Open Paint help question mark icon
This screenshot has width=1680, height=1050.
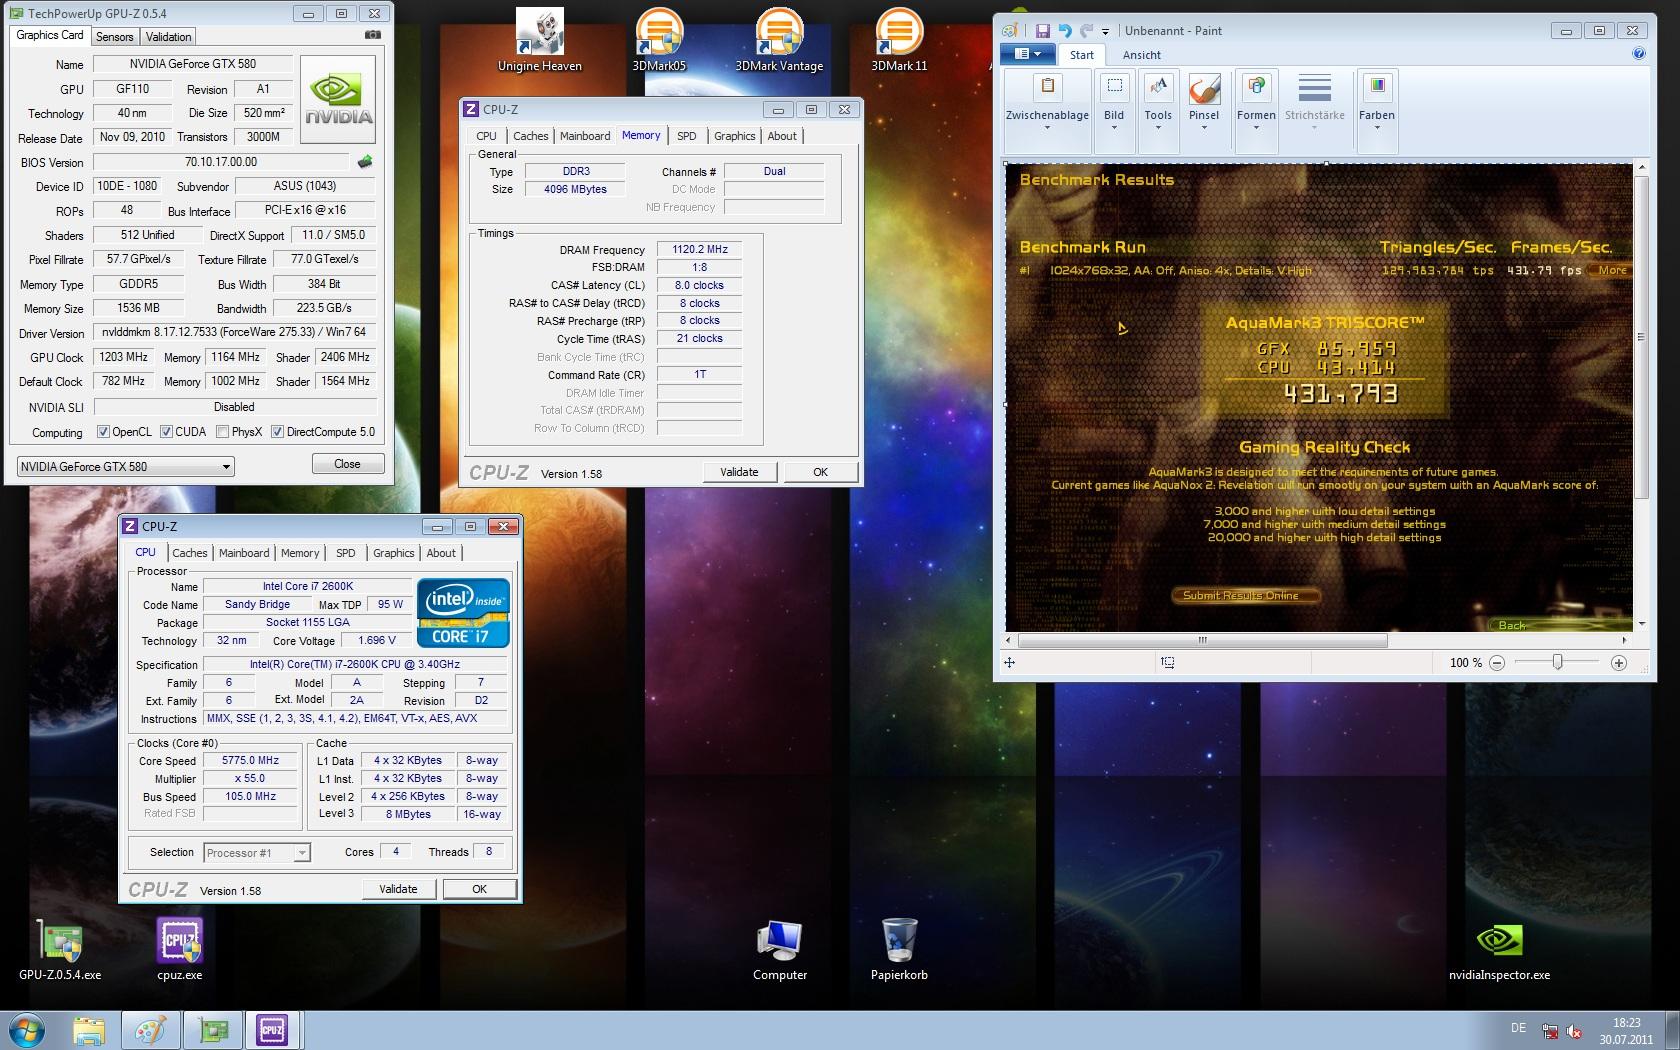tap(1639, 54)
